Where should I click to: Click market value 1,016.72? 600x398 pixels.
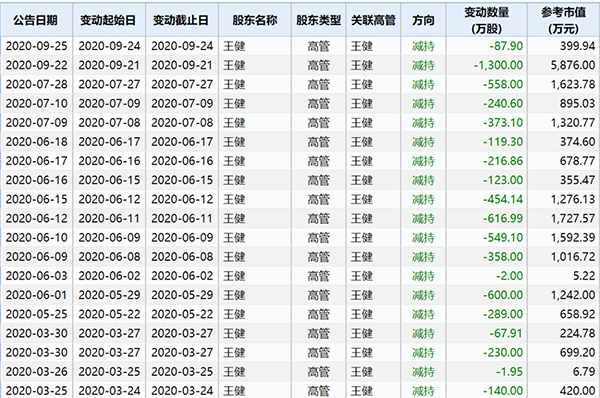[x=573, y=257]
